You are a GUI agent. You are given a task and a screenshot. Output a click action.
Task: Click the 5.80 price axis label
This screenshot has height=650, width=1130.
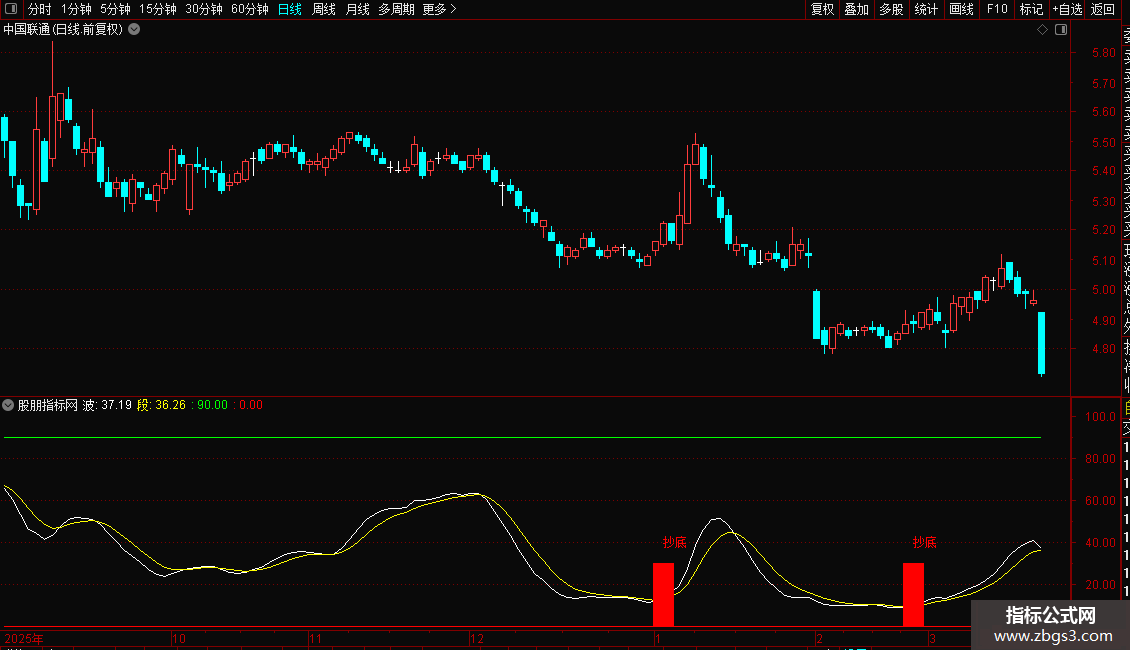click(1103, 53)
